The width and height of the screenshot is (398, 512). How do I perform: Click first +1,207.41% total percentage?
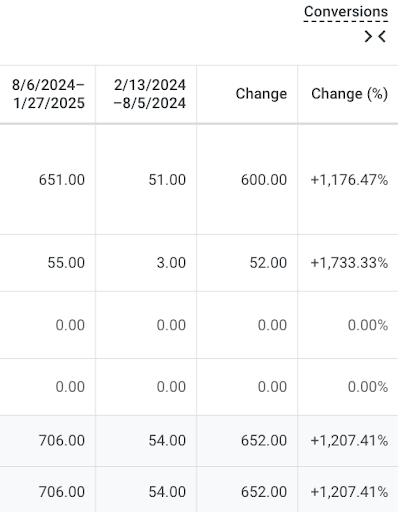tap(349, 441)
